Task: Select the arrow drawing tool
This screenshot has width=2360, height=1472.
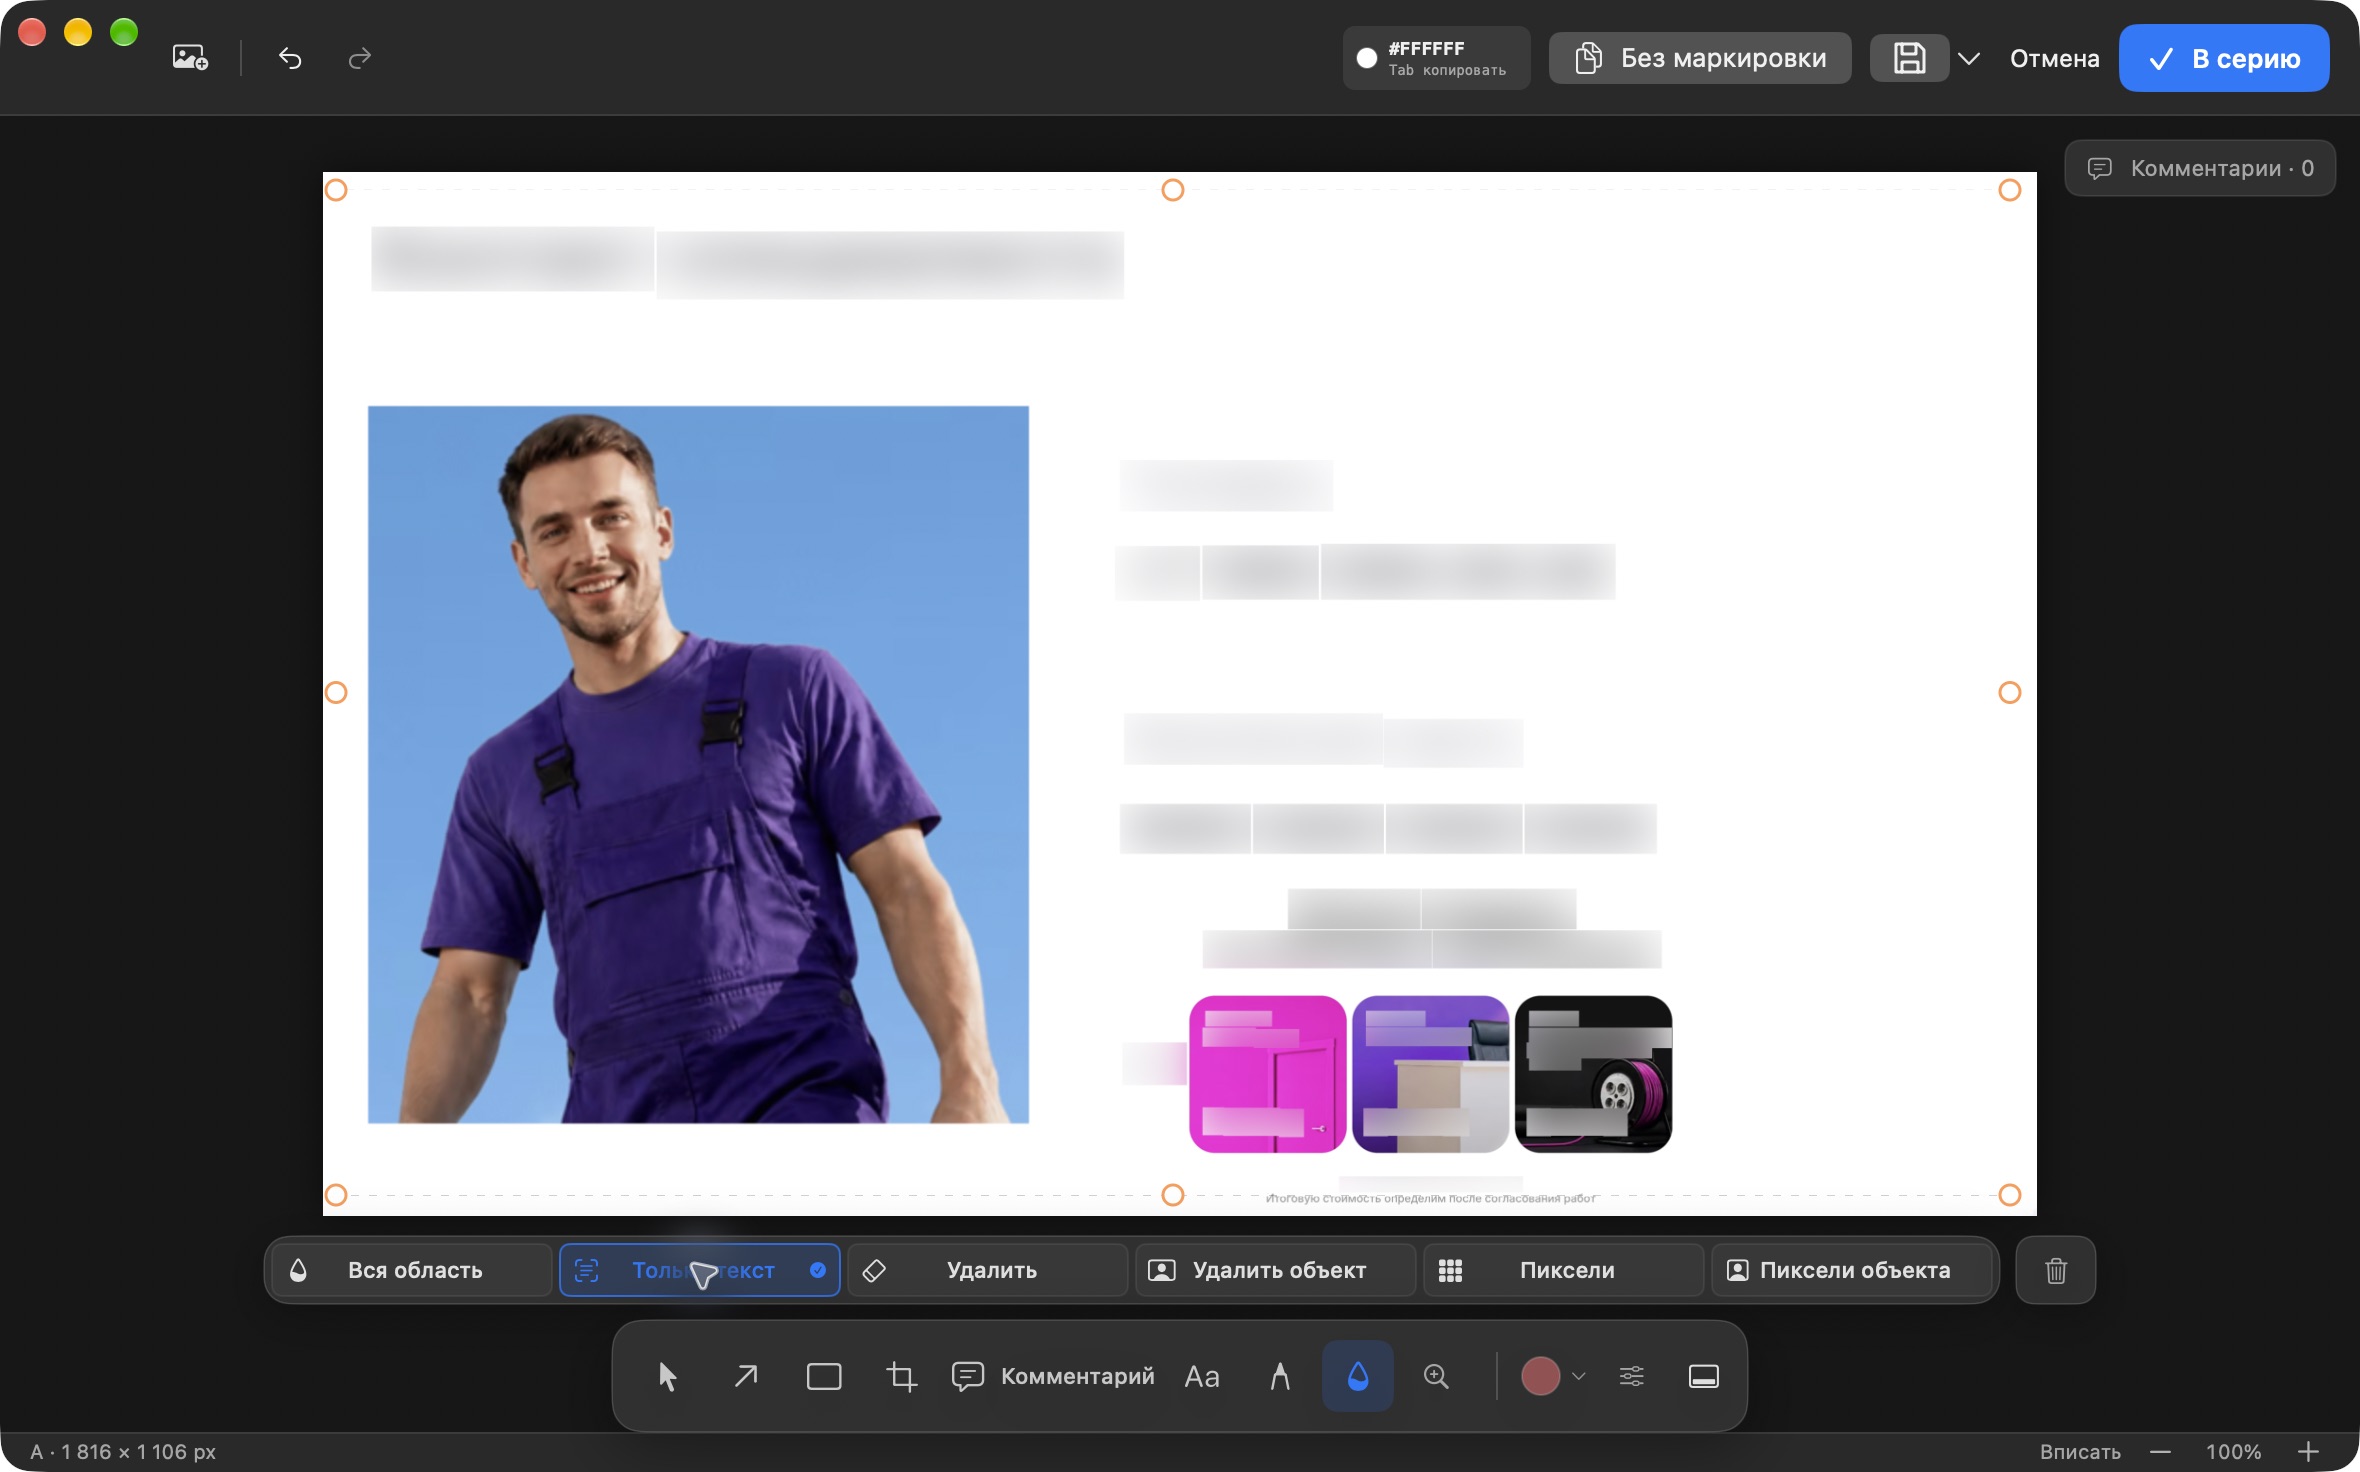Action: pyautogui.click(x=746, y=1376)
